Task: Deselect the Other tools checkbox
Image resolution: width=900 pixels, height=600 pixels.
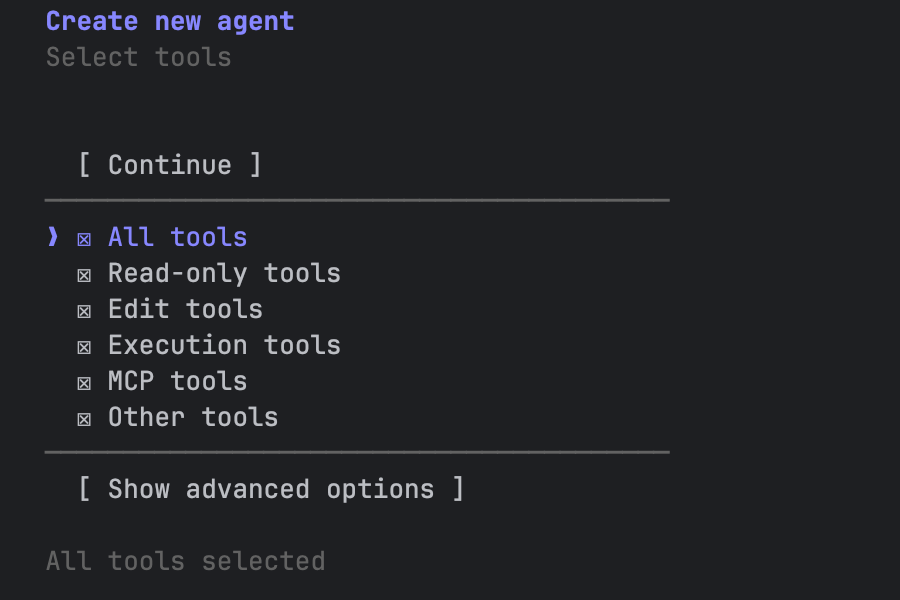Action: pos(84,419)
